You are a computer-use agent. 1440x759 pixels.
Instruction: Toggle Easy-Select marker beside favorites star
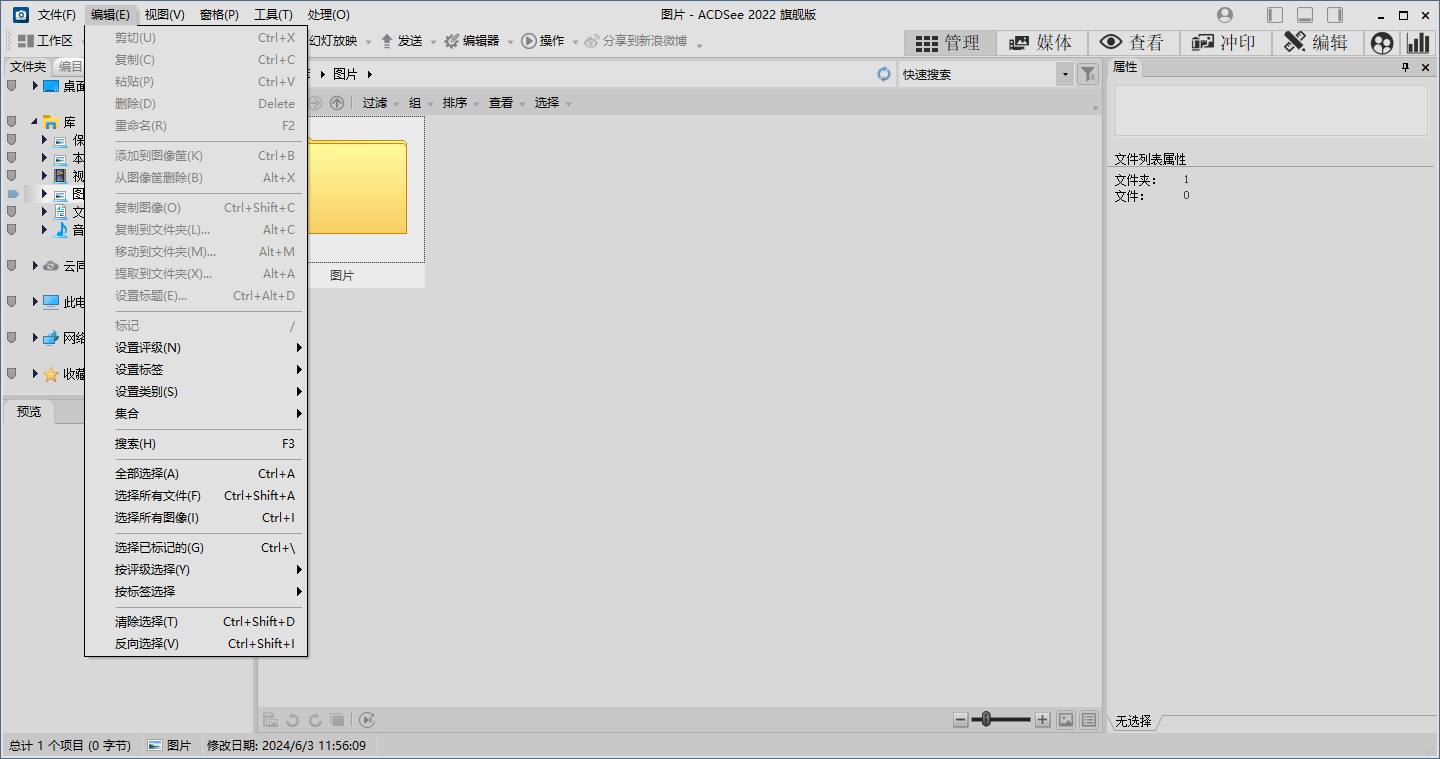coord(12,374)
